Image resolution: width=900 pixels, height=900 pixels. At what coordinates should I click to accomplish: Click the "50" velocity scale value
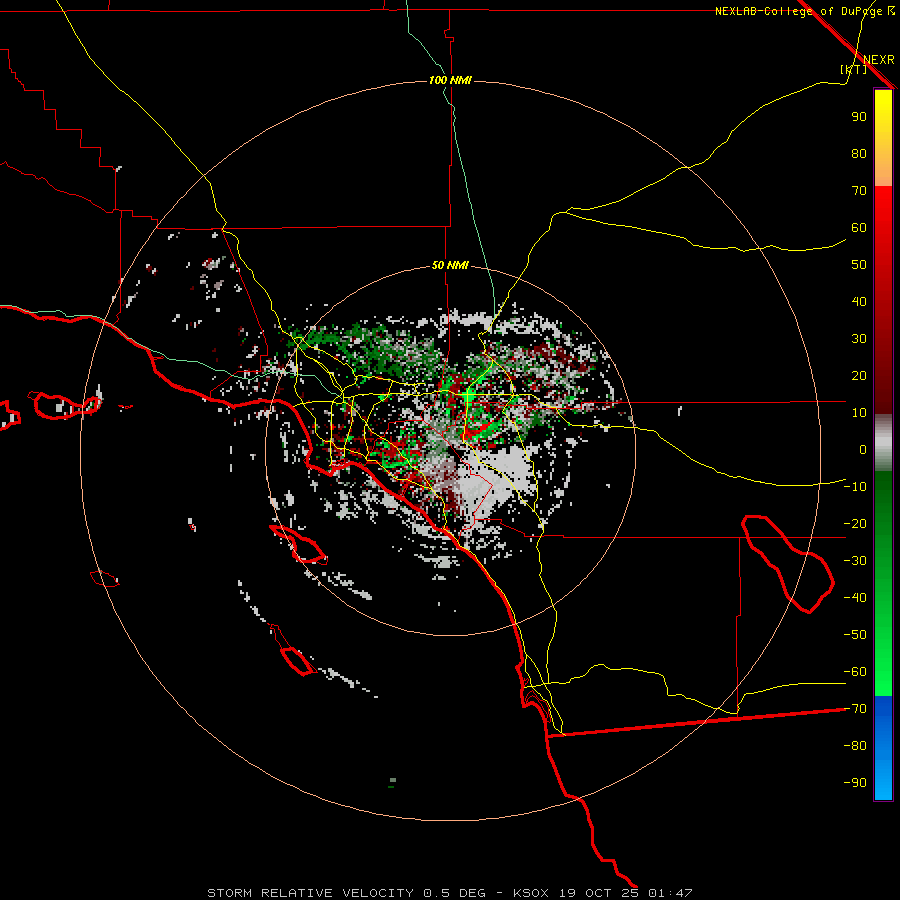(x=859, y=265)
